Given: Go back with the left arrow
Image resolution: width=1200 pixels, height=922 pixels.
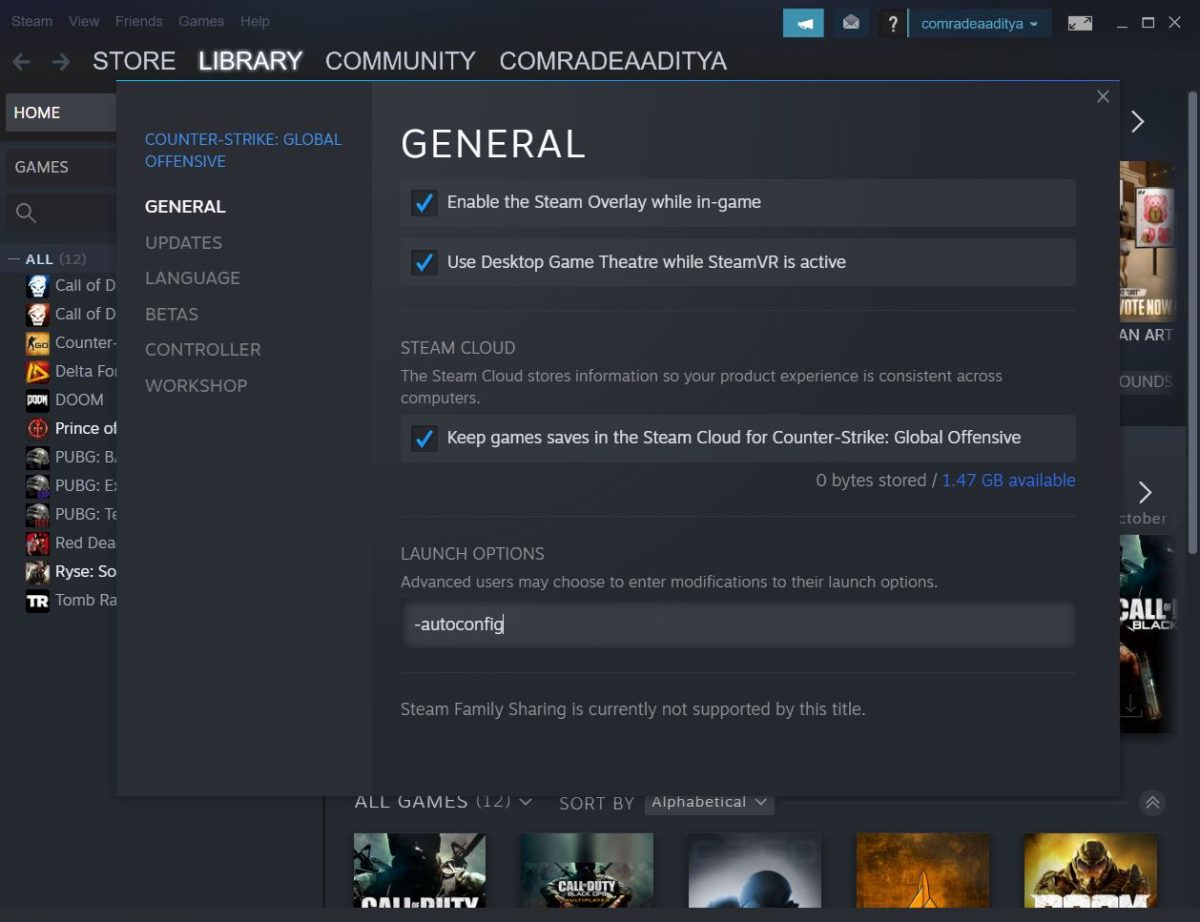Looking at the screenshot, I should click(x=21, y=61).
